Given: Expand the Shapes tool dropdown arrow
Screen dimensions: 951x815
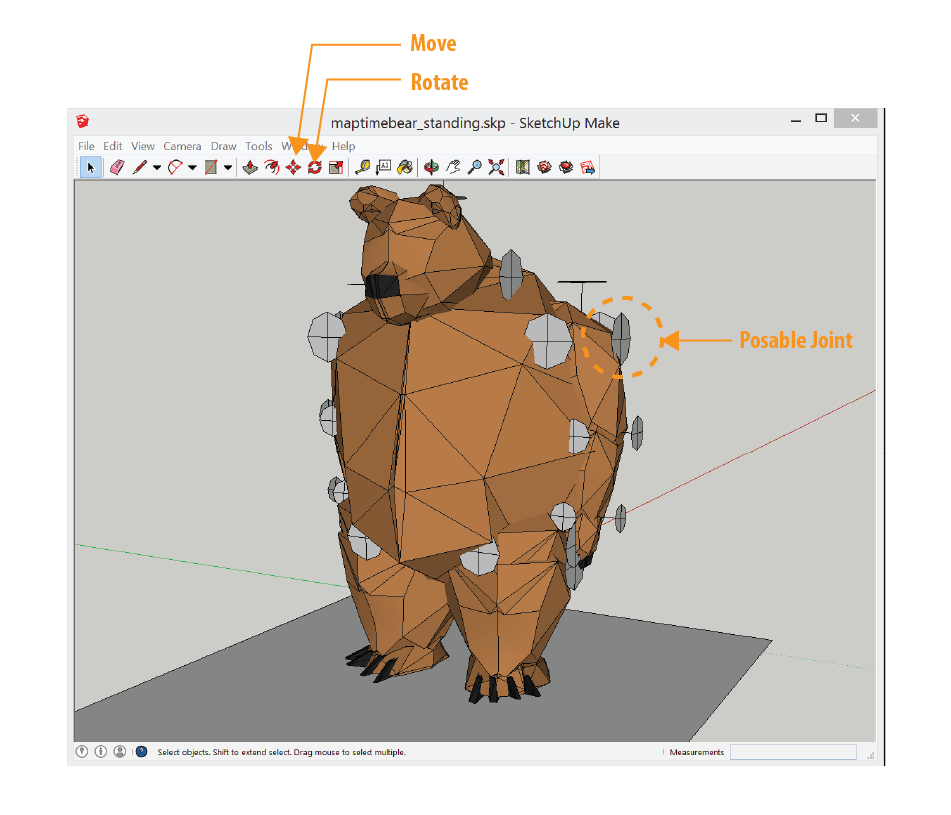Looking at the screenshot, I should pyautogui.click(x=228, y=168).
